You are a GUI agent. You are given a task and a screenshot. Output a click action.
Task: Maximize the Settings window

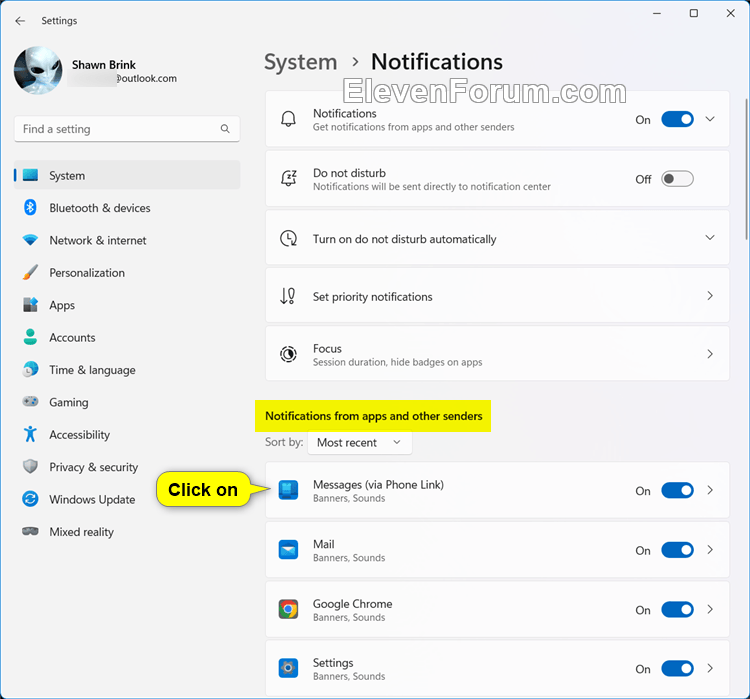(x=694, y=13)
